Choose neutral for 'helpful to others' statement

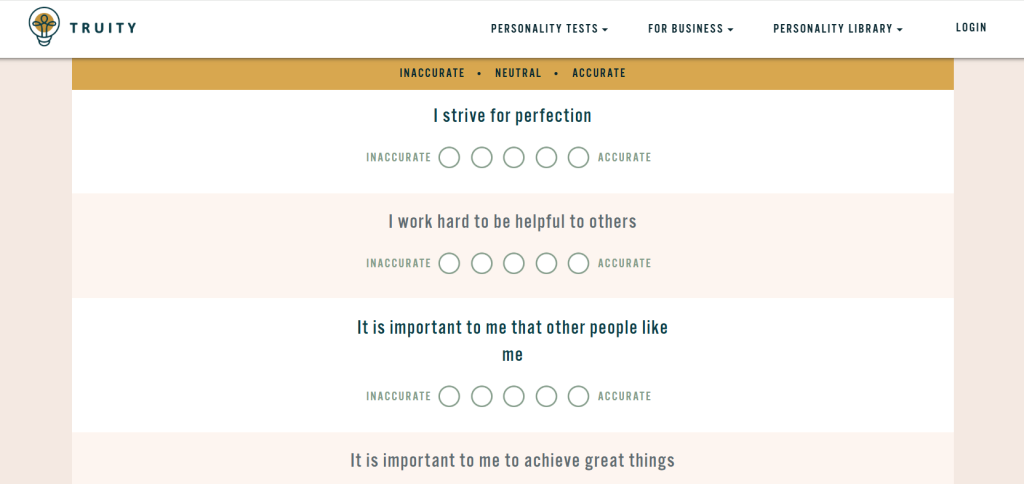coord(514,263)
